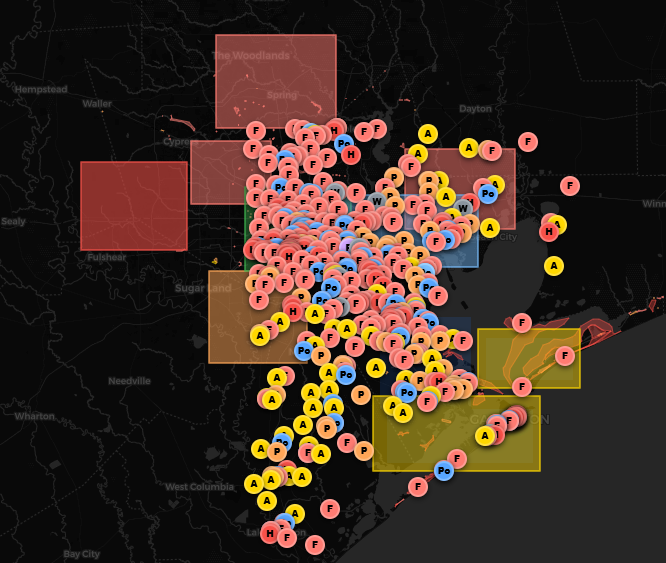
Task: Click the large red rectangle above Fulshear
Action: 133,205
